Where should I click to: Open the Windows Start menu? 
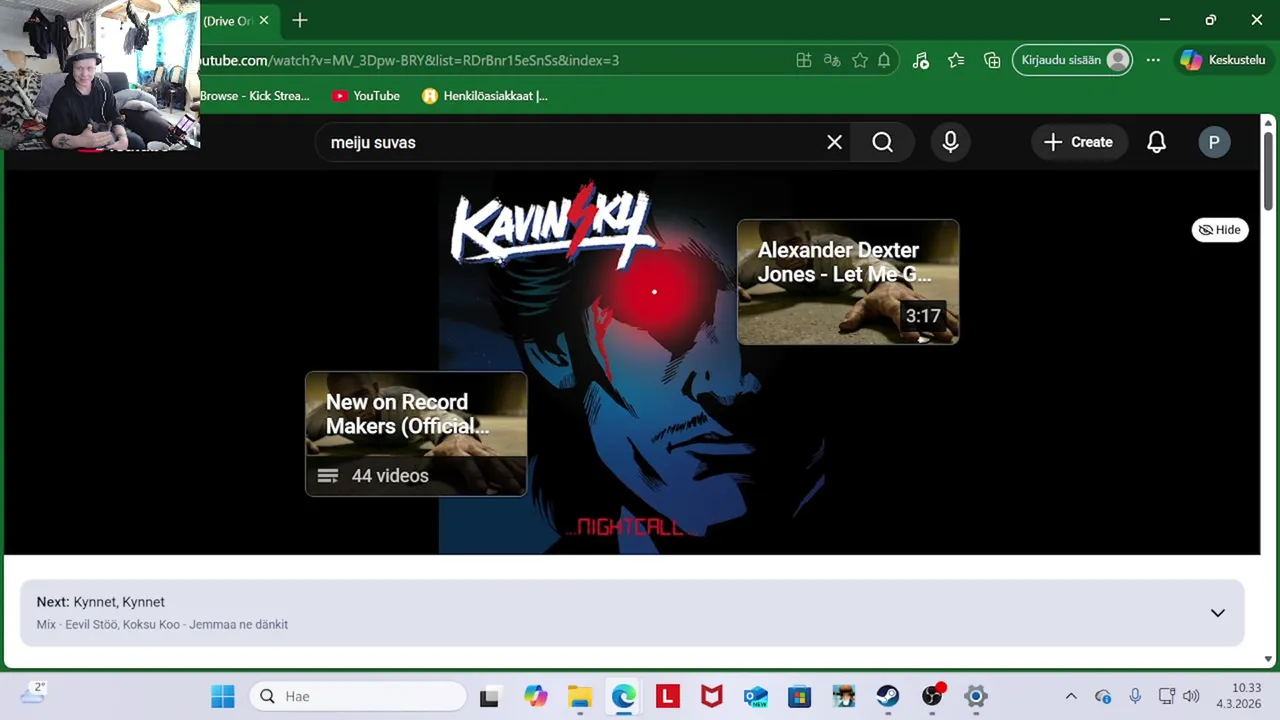(223, 696)
